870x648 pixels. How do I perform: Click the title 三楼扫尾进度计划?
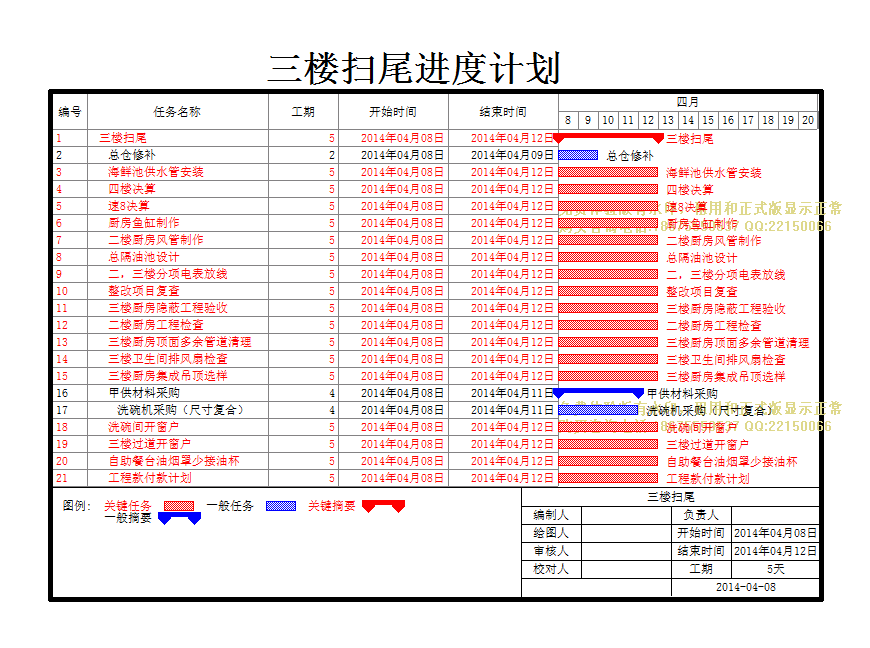tap(414, 69)
